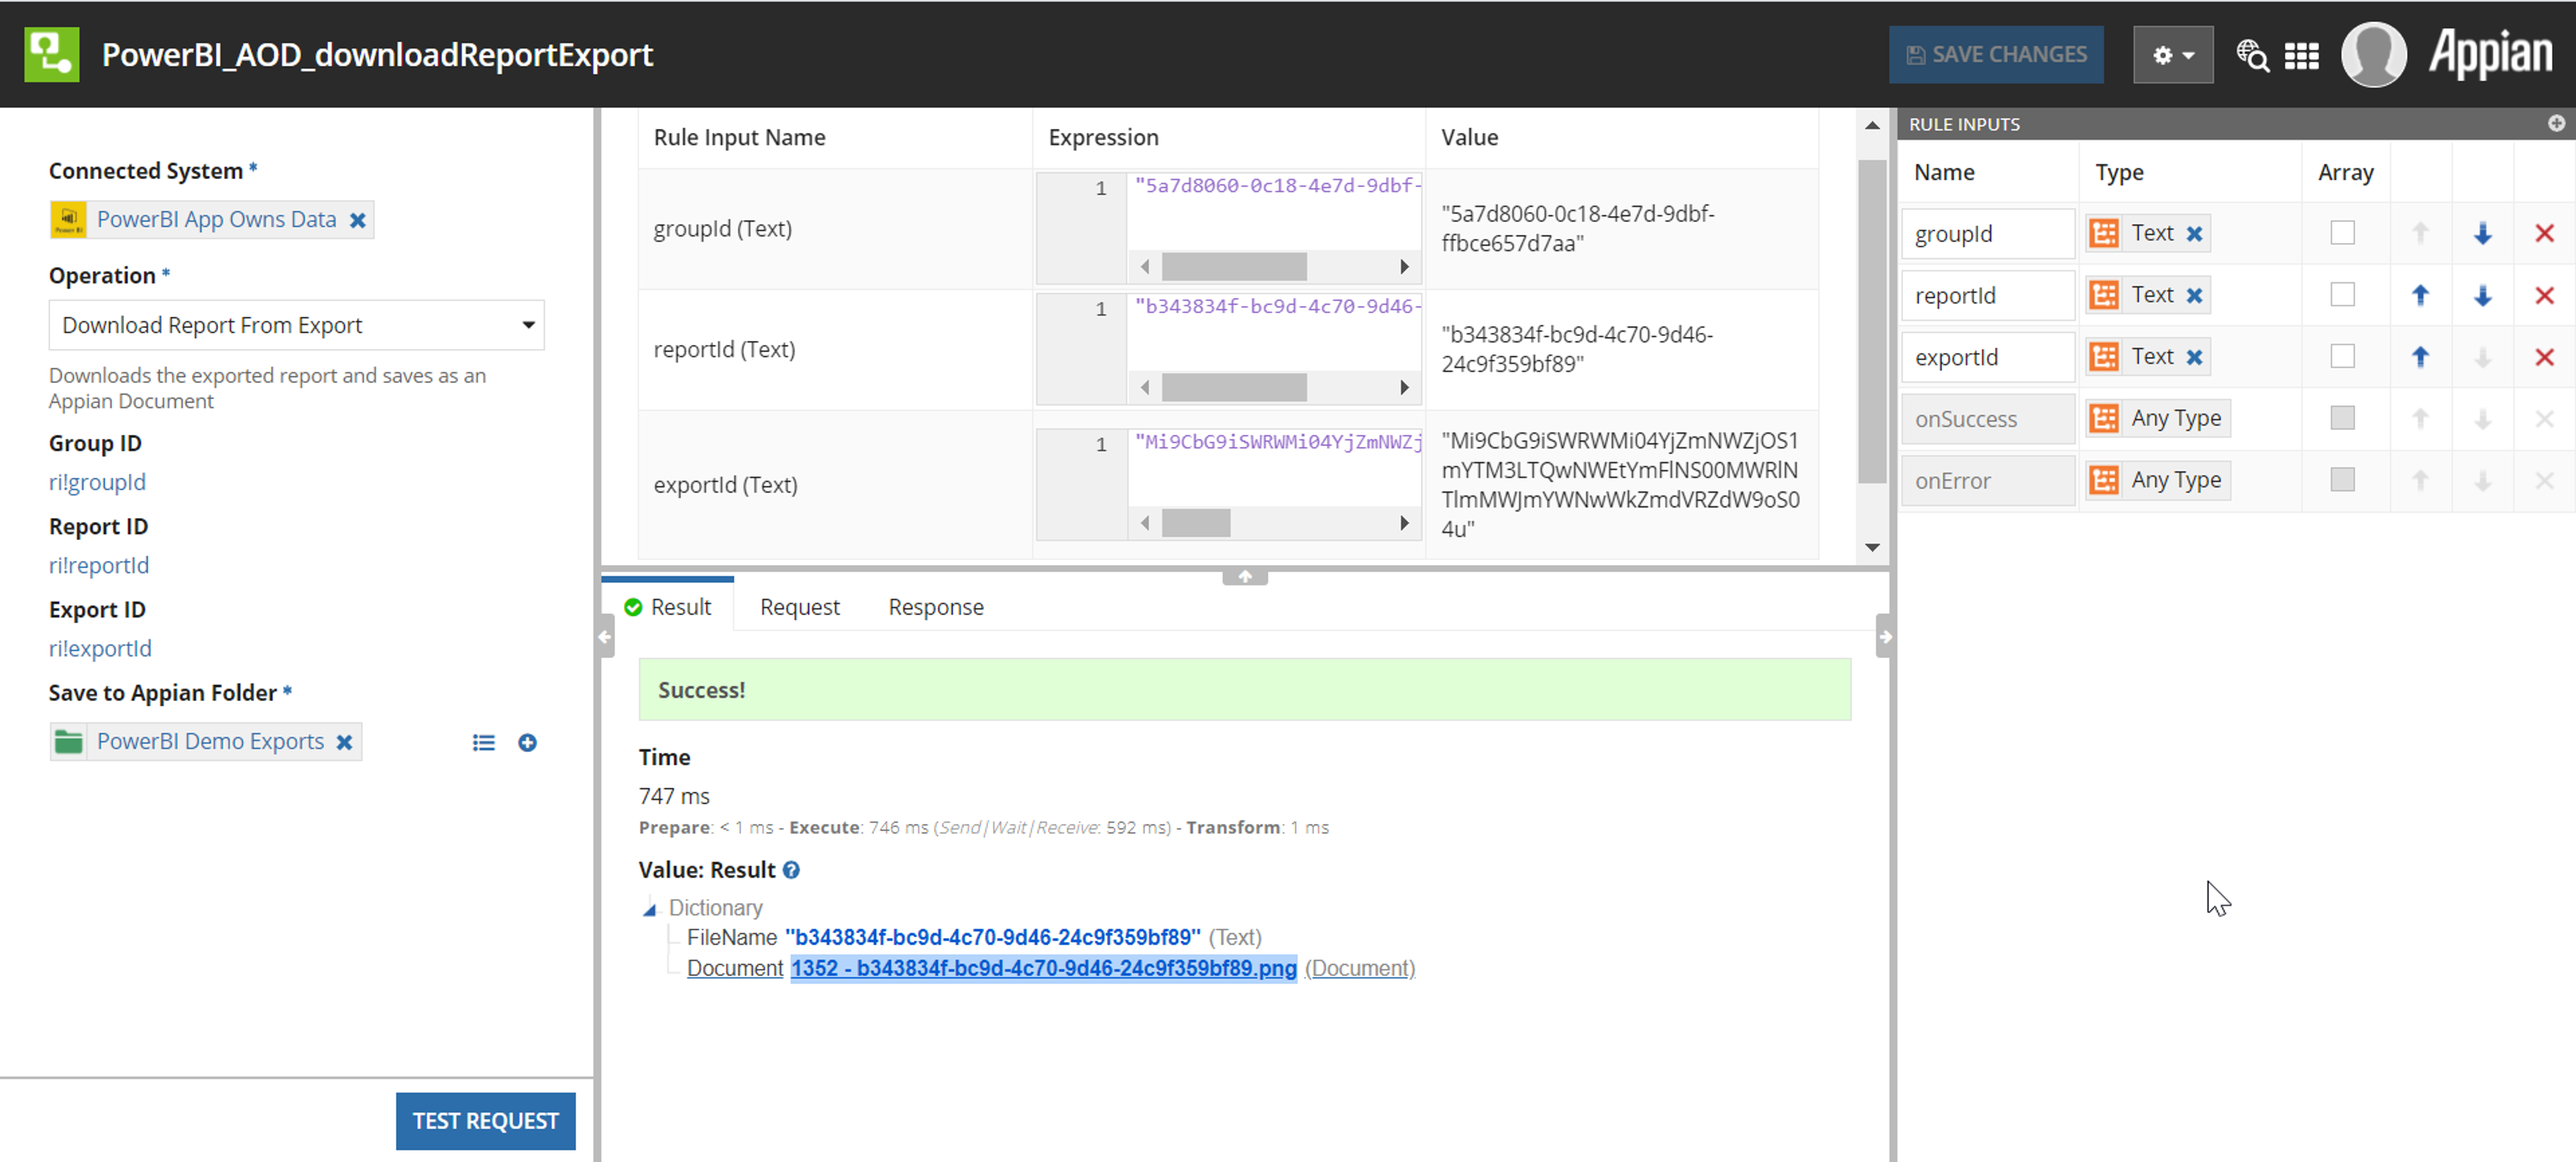Screen dimensions: 2576x1162
Task: Open help for Value: Result
Action: click(791, 870)
